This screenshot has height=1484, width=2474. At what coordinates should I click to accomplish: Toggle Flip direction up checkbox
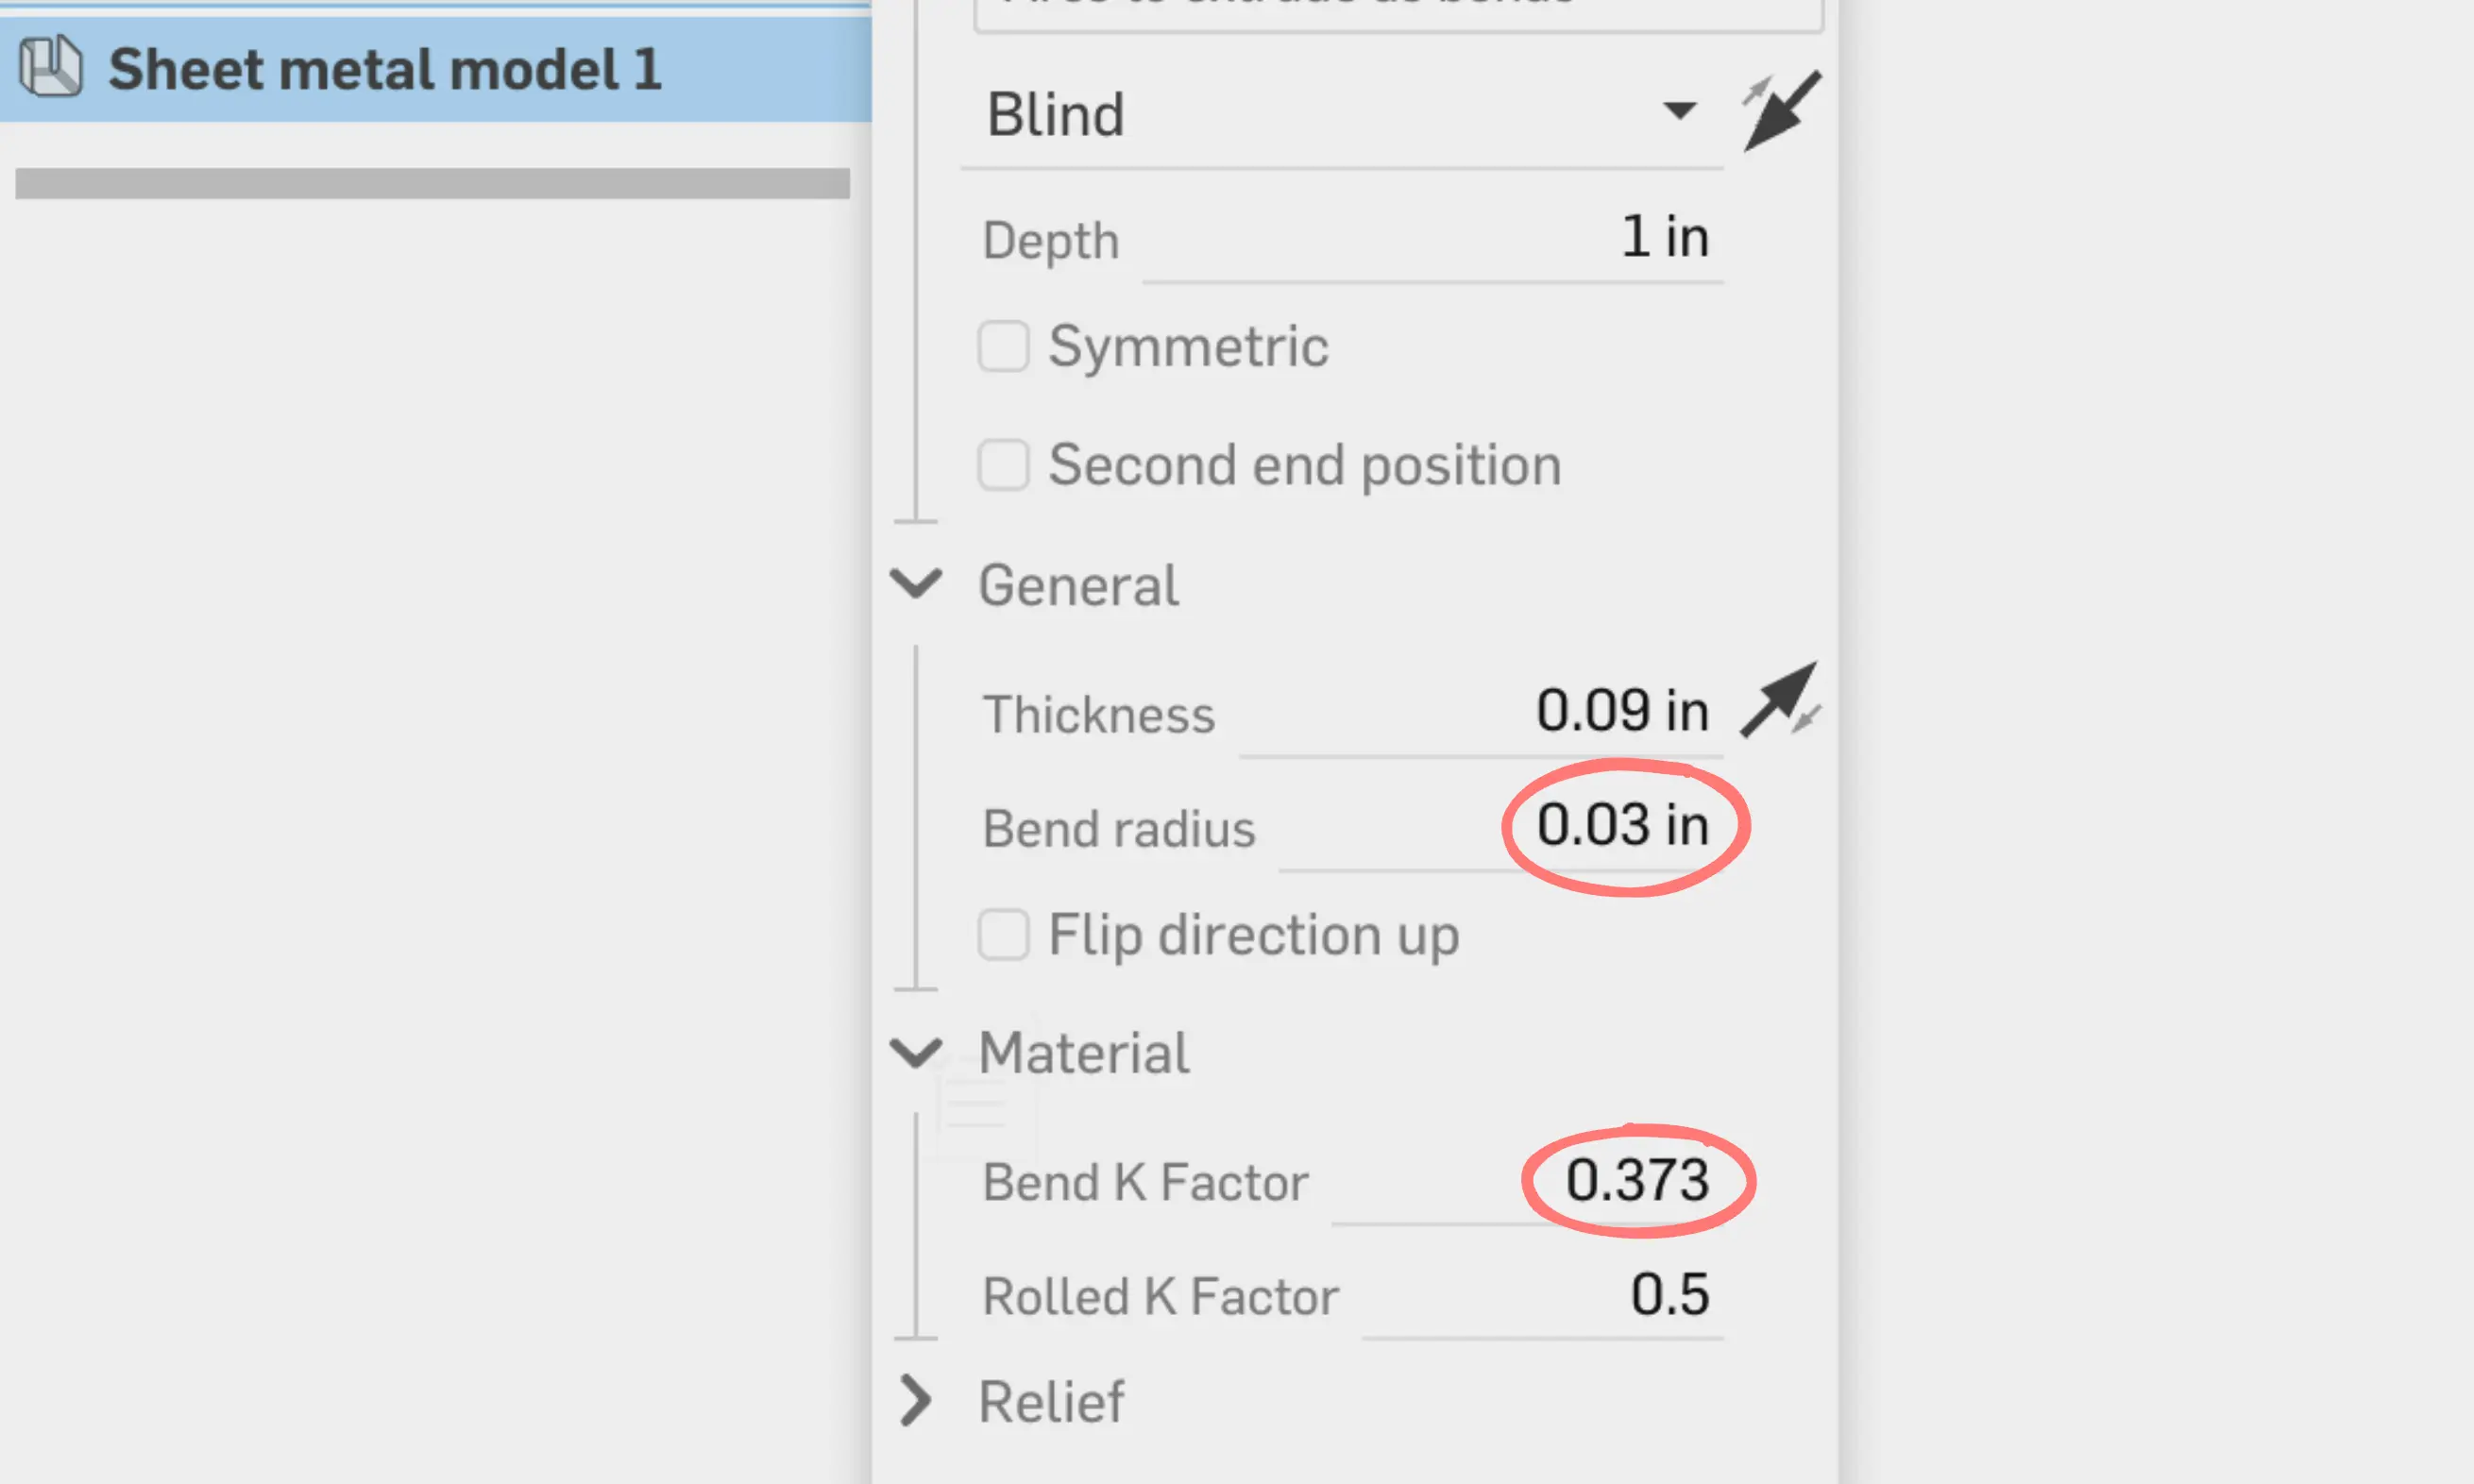coord(1003,934)
